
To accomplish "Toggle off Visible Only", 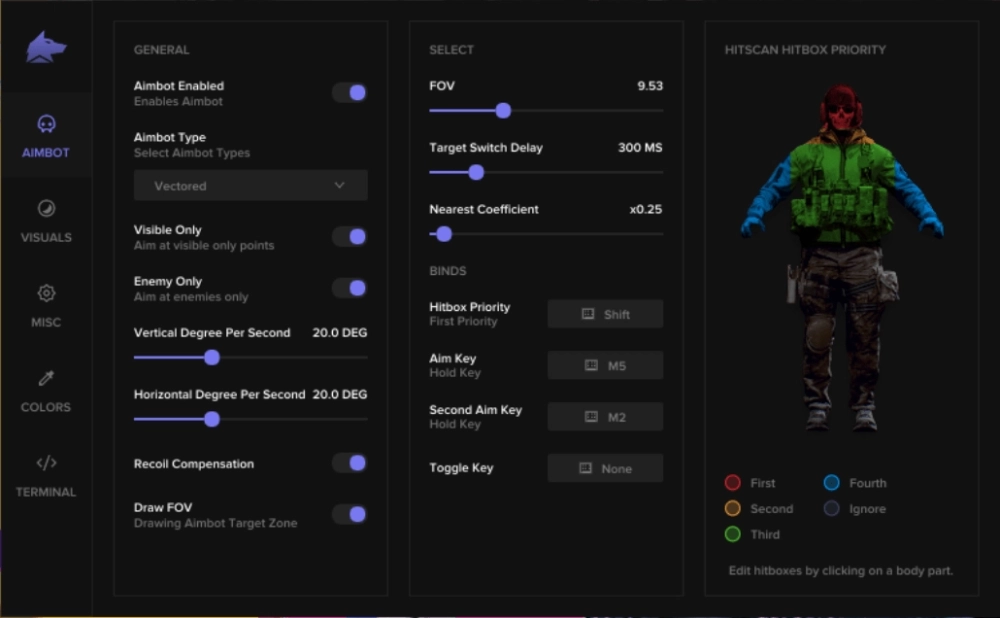I will (350, 236).
